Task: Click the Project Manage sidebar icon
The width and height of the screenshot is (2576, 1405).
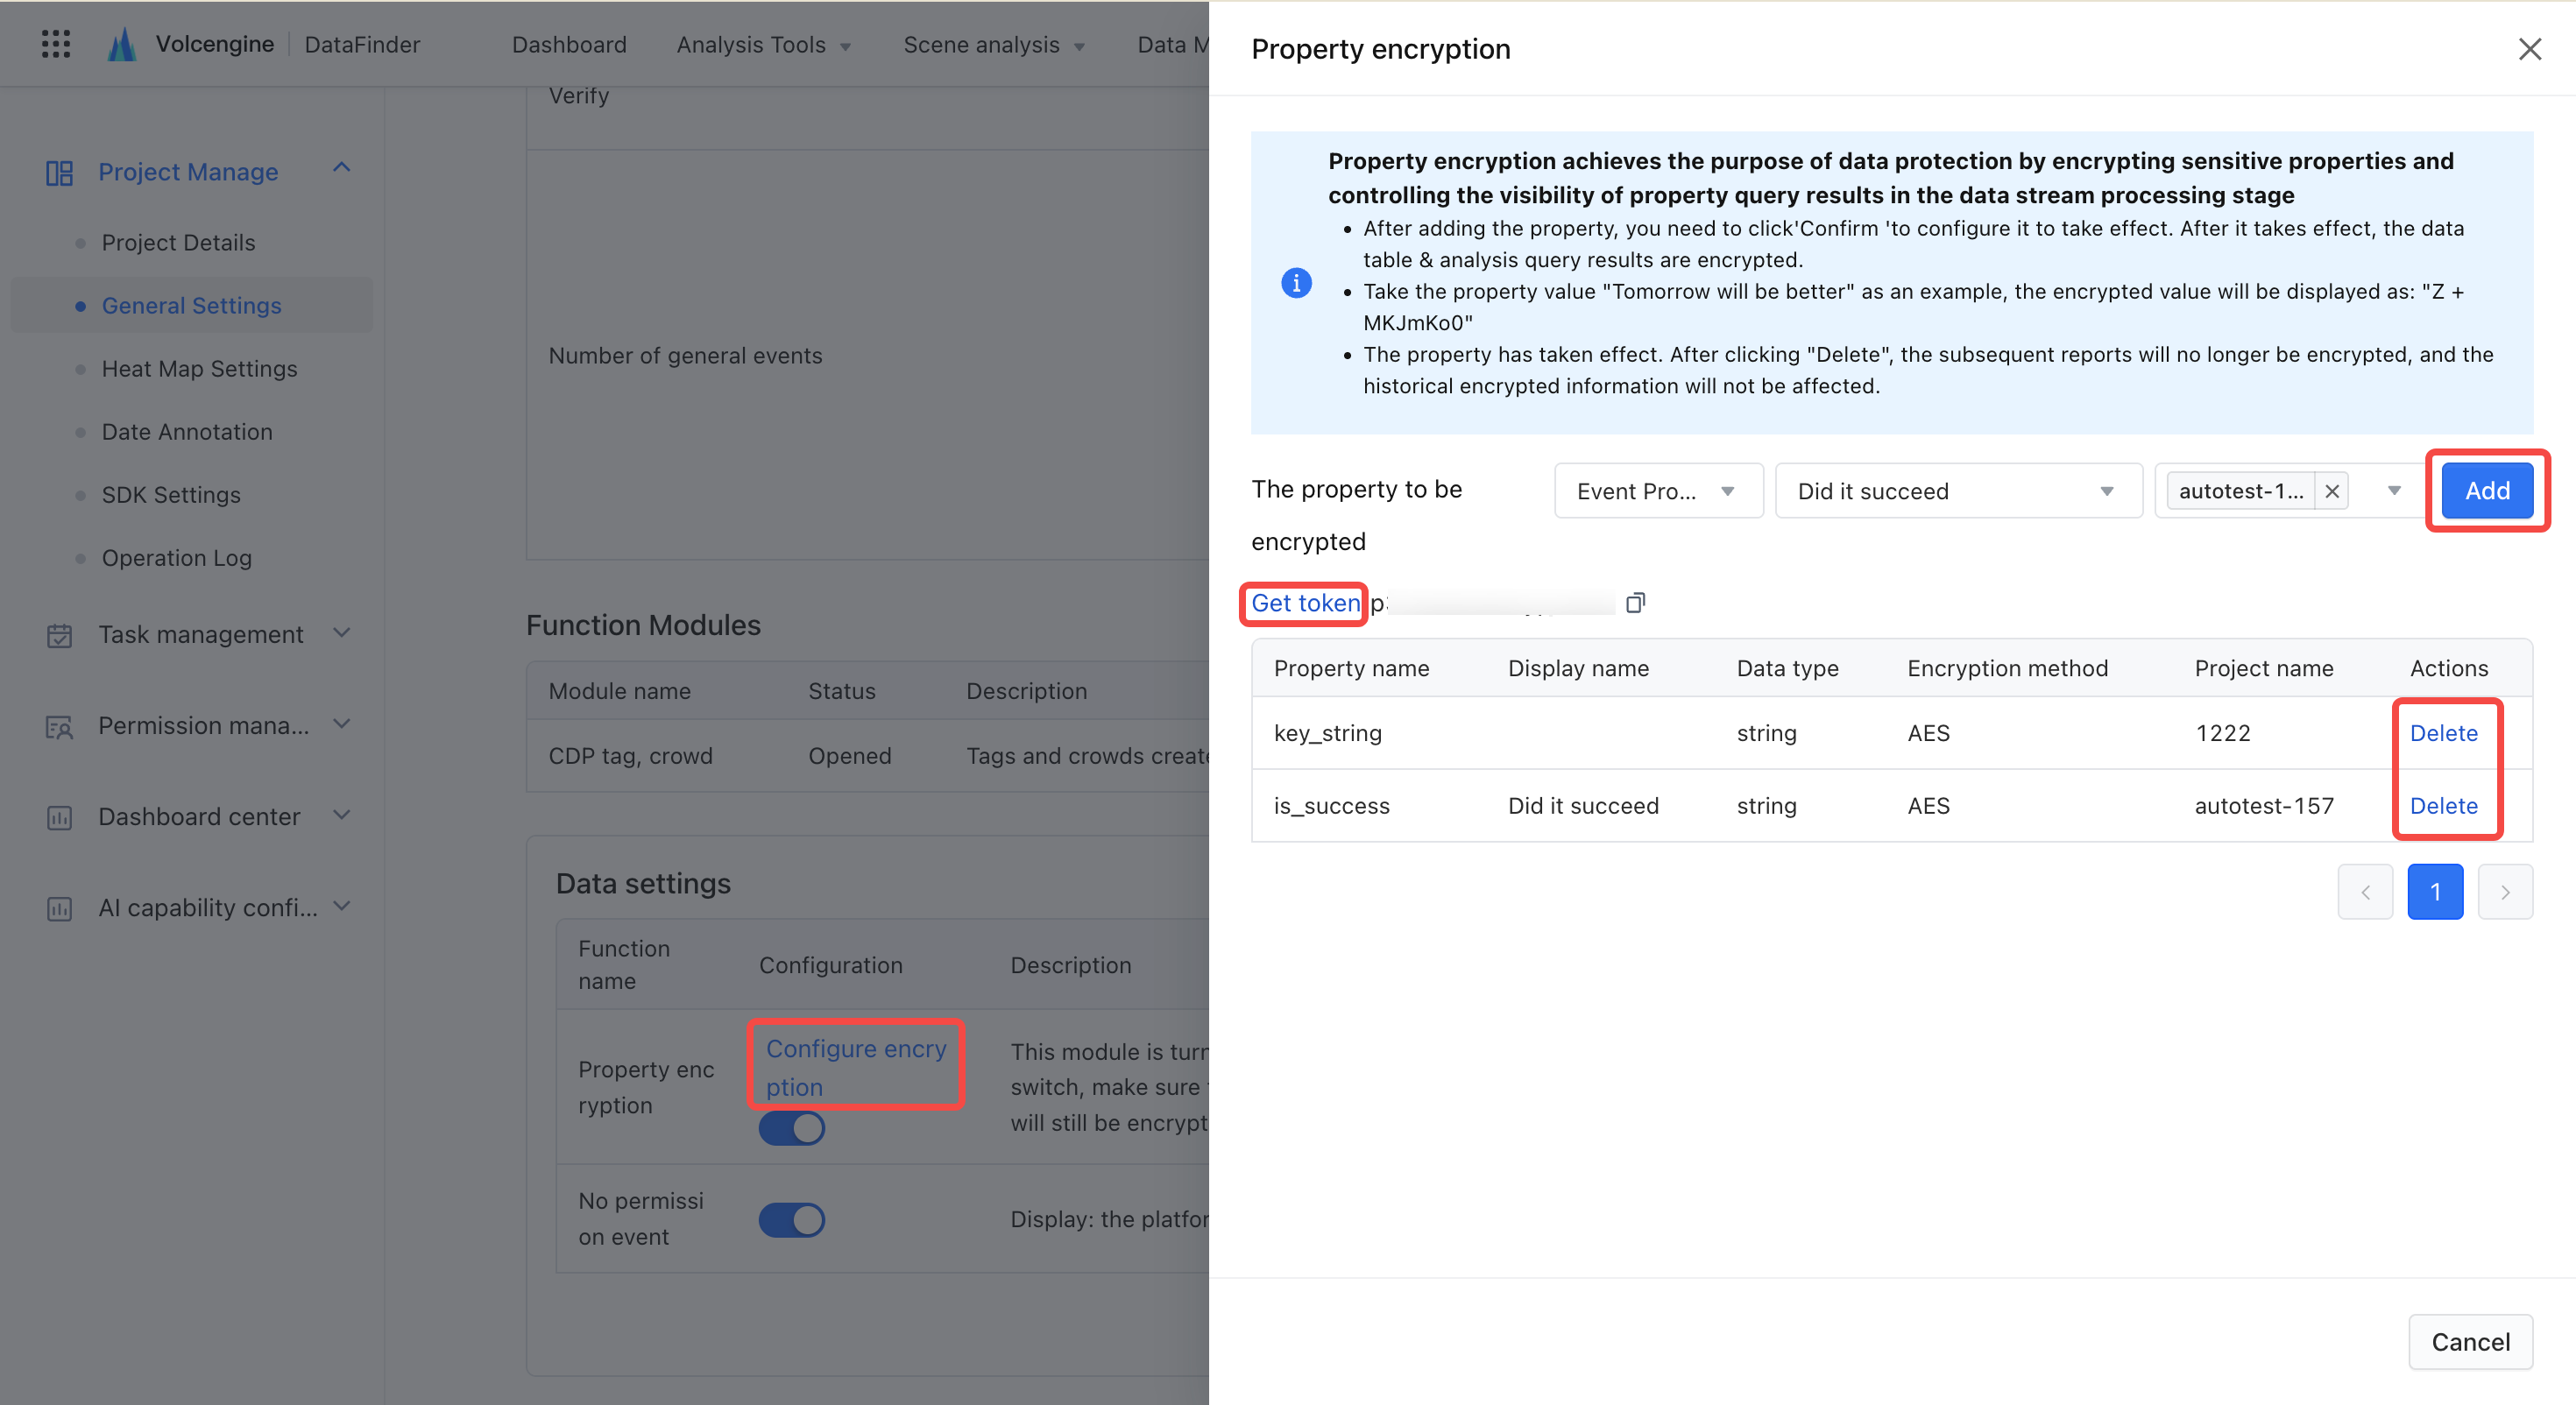Action: click(59, 173)
